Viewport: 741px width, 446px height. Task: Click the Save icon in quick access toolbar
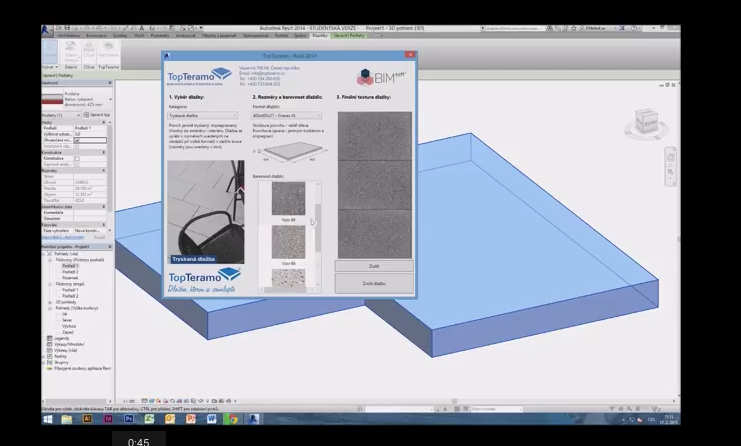tap(68, 28)
